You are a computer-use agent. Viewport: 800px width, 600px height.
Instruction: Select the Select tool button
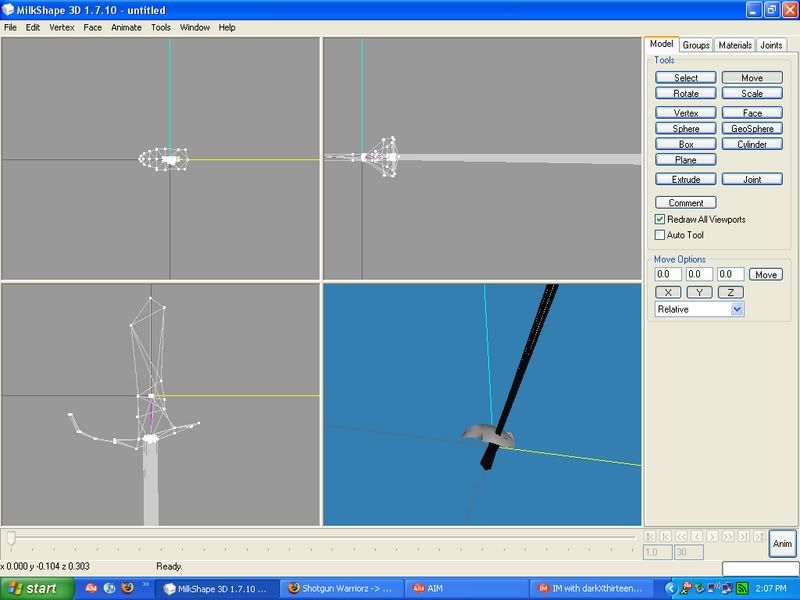click(686, 78)
